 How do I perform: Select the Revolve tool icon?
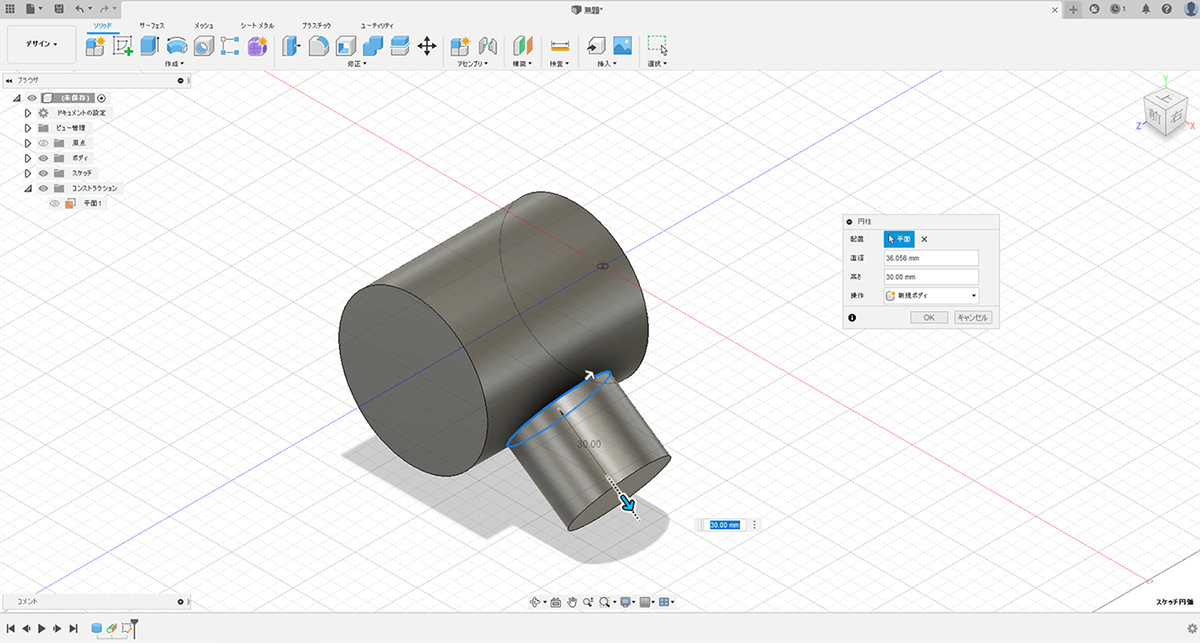177,45
